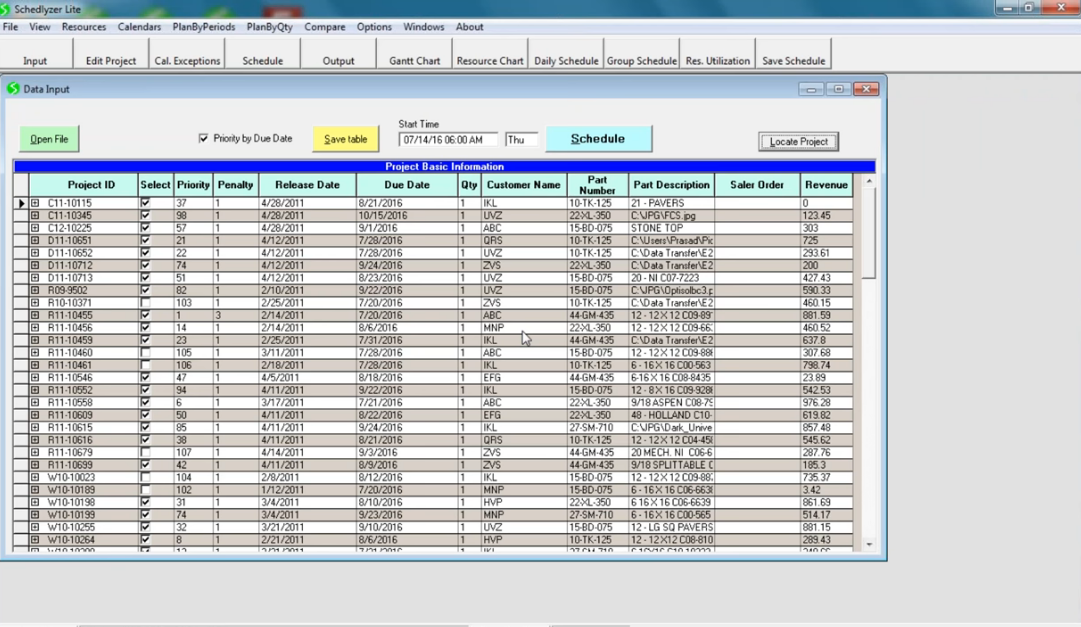Click the table's vertical scrollbar down arrow
Screen dimensions: 1081x627
tap(868, 545)
